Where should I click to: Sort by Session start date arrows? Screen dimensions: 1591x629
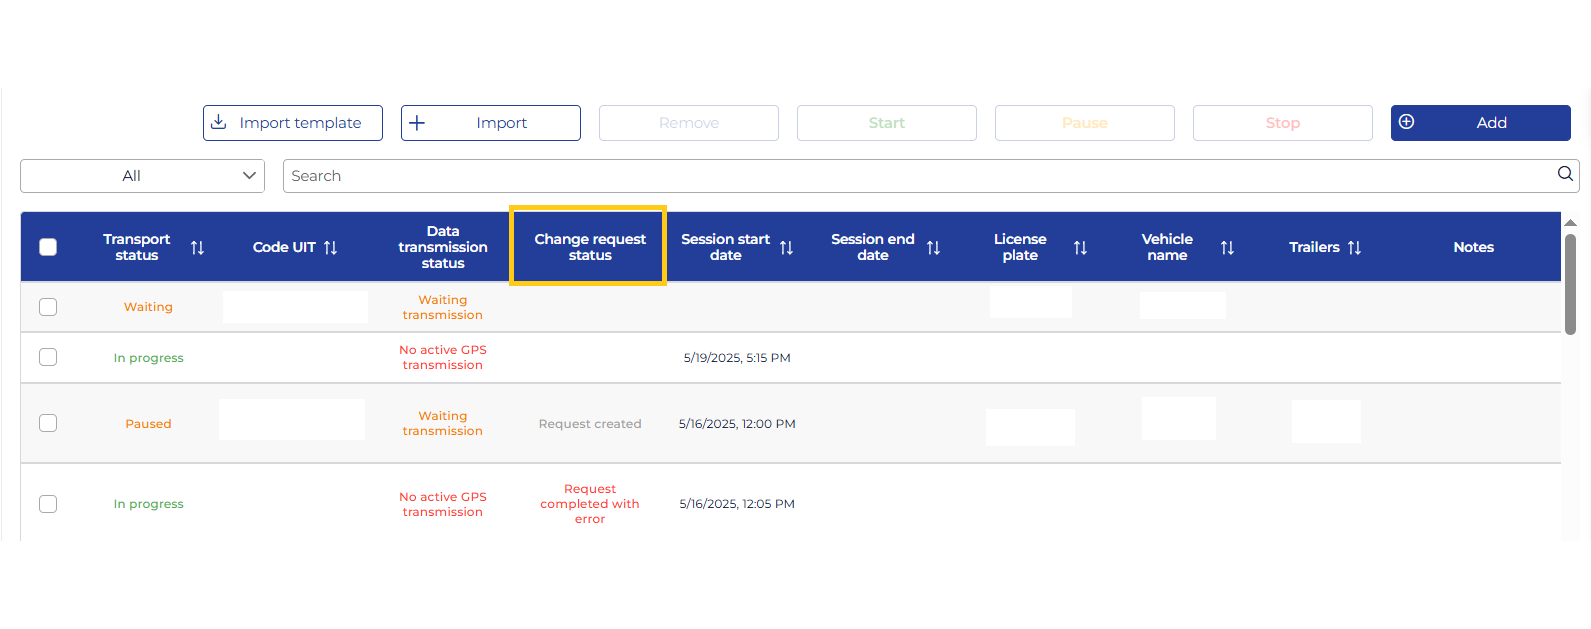786,248
